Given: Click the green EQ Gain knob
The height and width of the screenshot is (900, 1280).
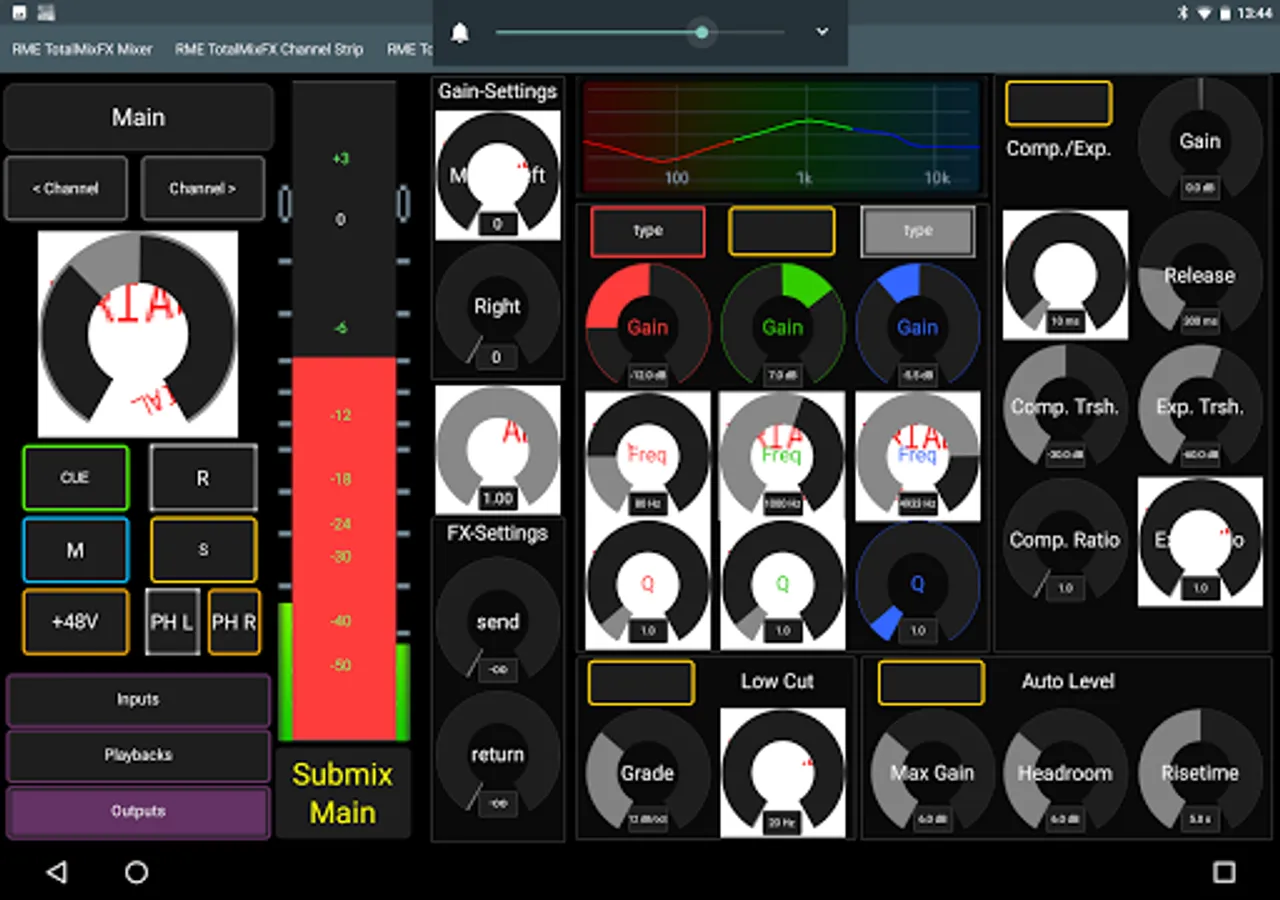Looking at the screenshot, I should click(x=782, y=326).
